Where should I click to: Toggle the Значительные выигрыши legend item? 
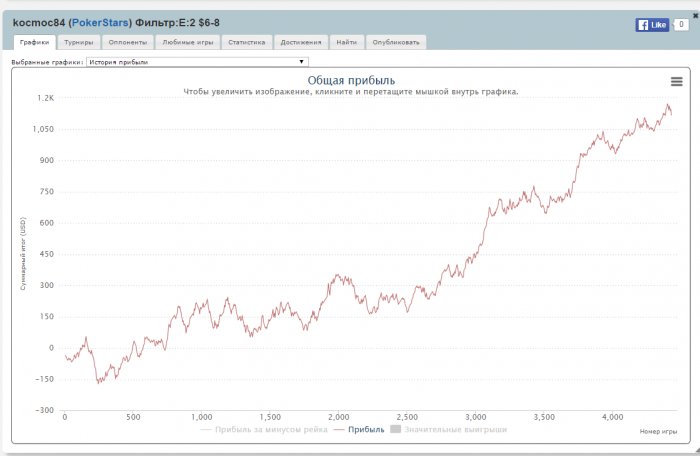point(449,430)
